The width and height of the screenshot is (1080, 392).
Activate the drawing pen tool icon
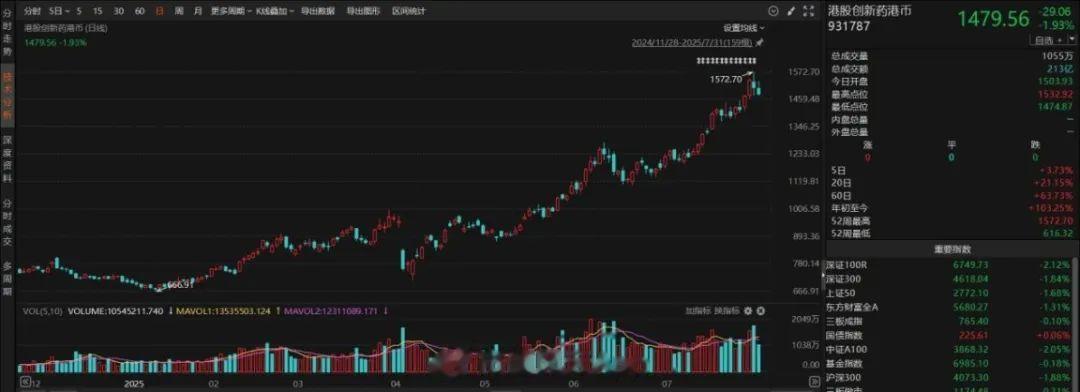click(791, 11)
